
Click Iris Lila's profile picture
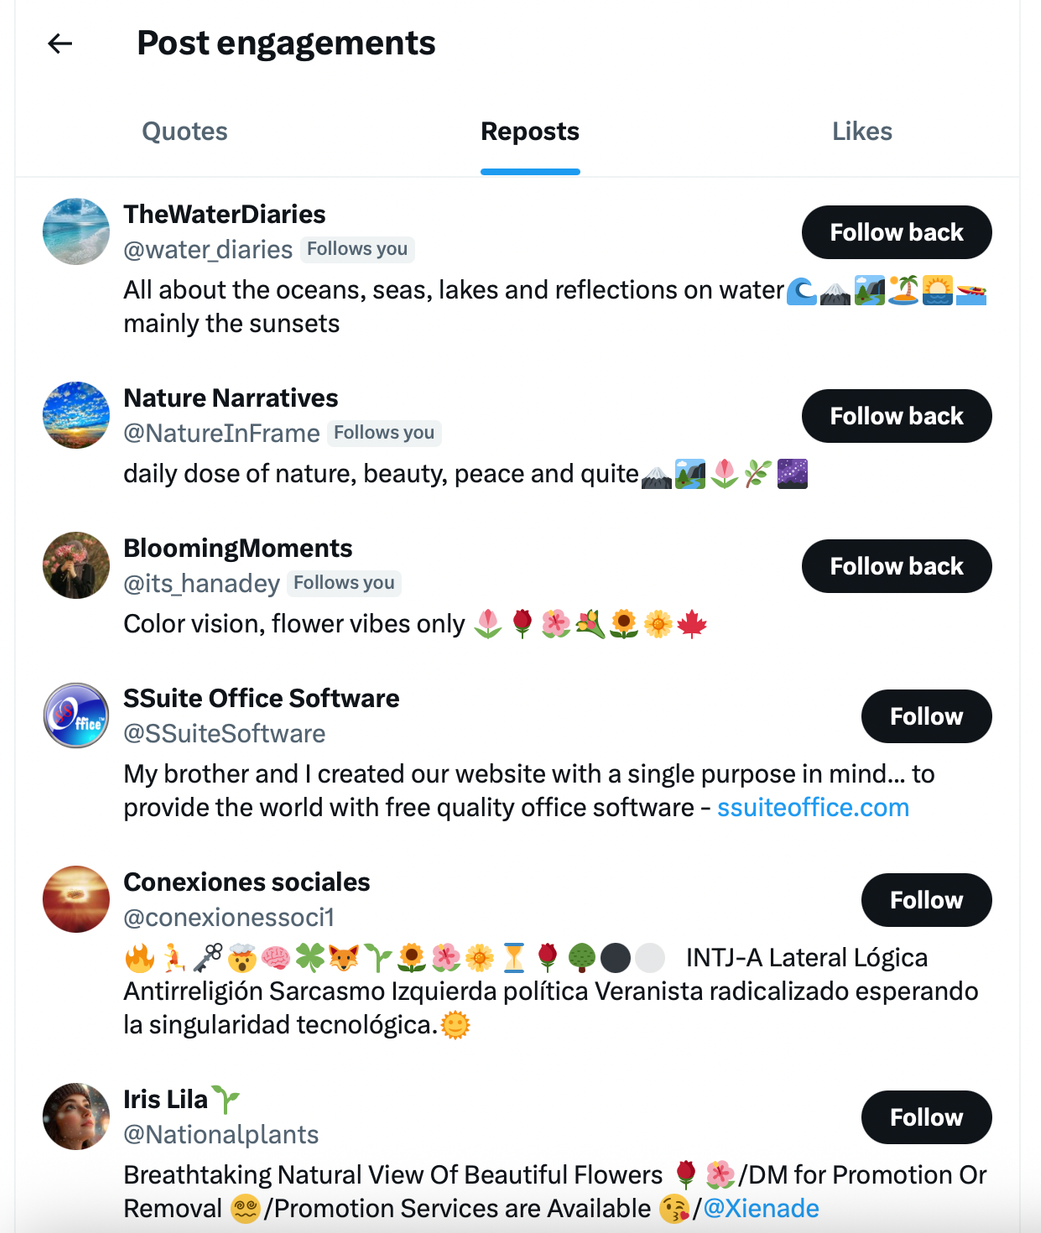coord(75,1116)
